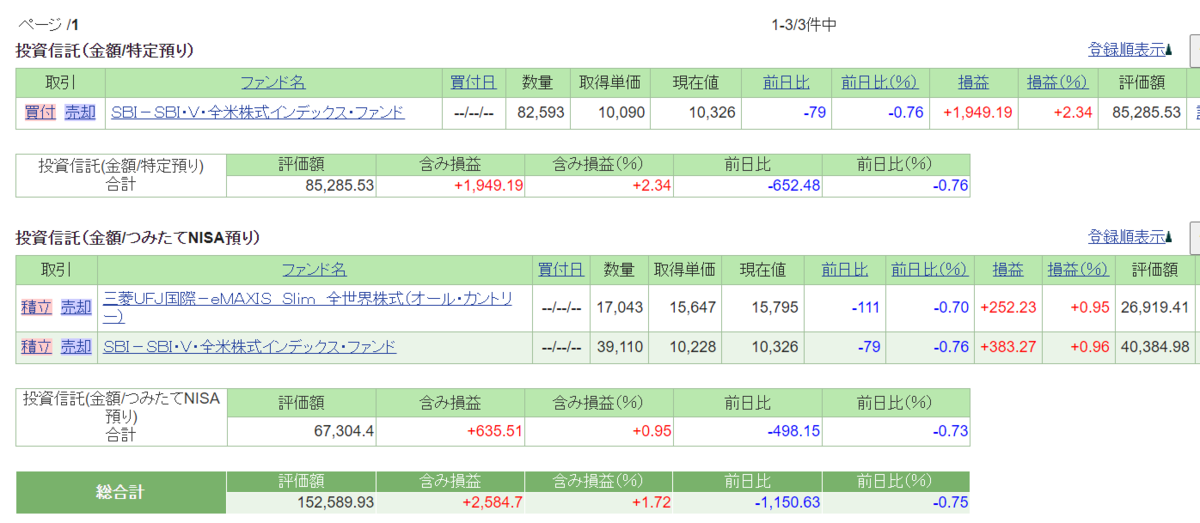
Task: Sort 特定預り table by 買付日 header
Action: pos(473,83)
